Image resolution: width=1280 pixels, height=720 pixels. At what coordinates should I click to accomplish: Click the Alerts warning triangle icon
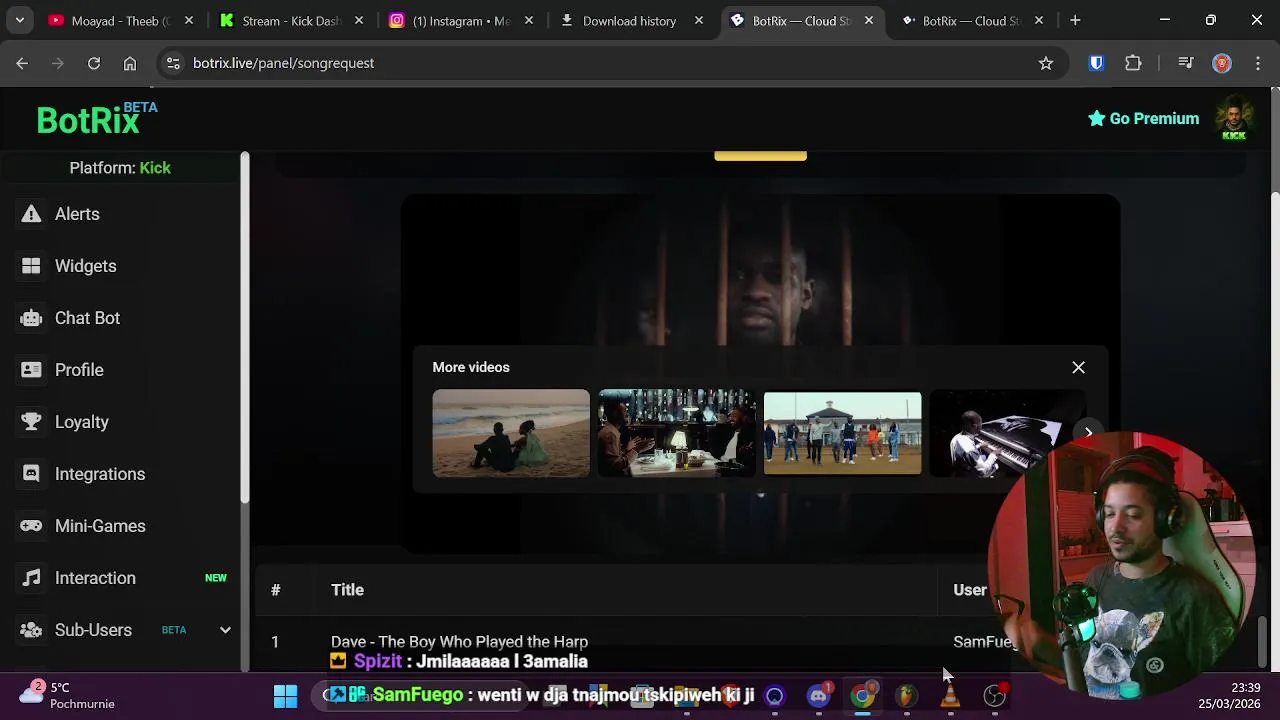click(32, 214)
